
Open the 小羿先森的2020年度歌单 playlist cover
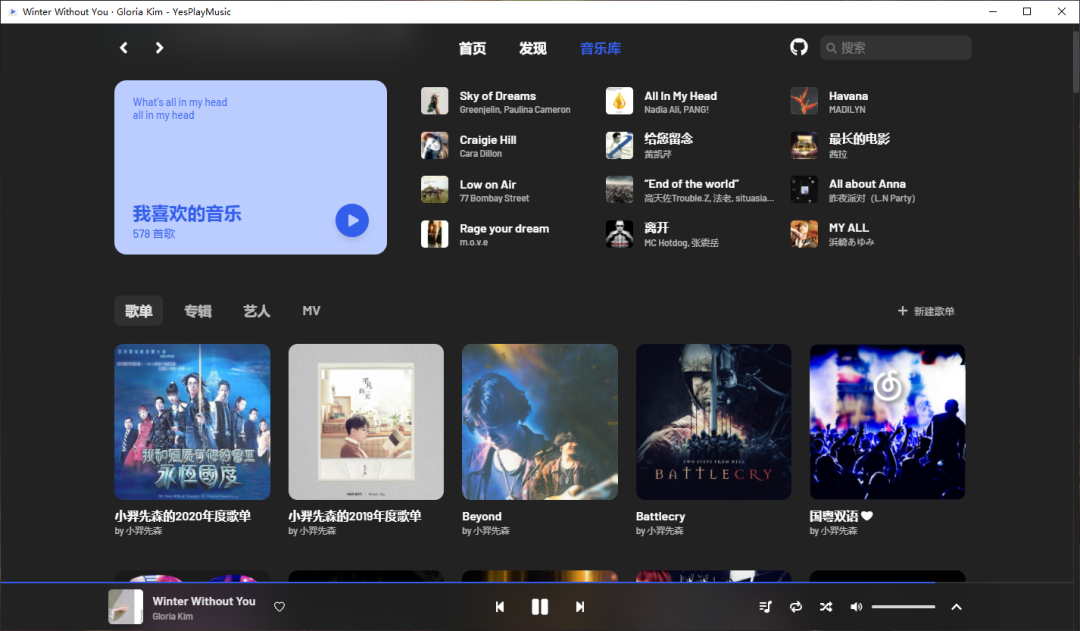pos(192,422)
